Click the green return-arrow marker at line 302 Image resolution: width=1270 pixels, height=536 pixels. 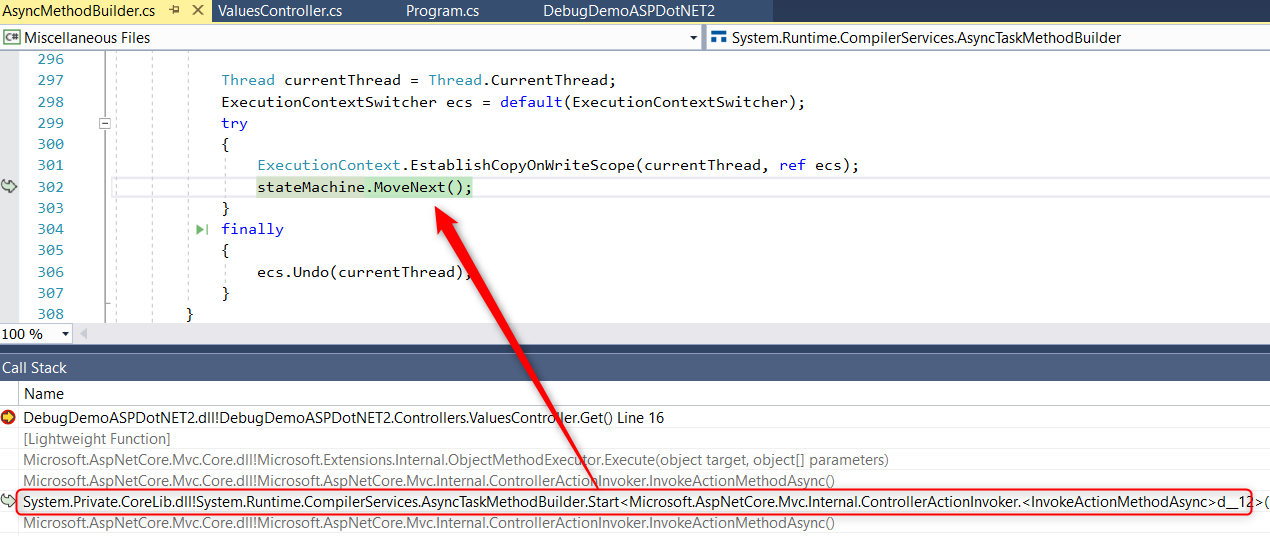click(9, 187)
